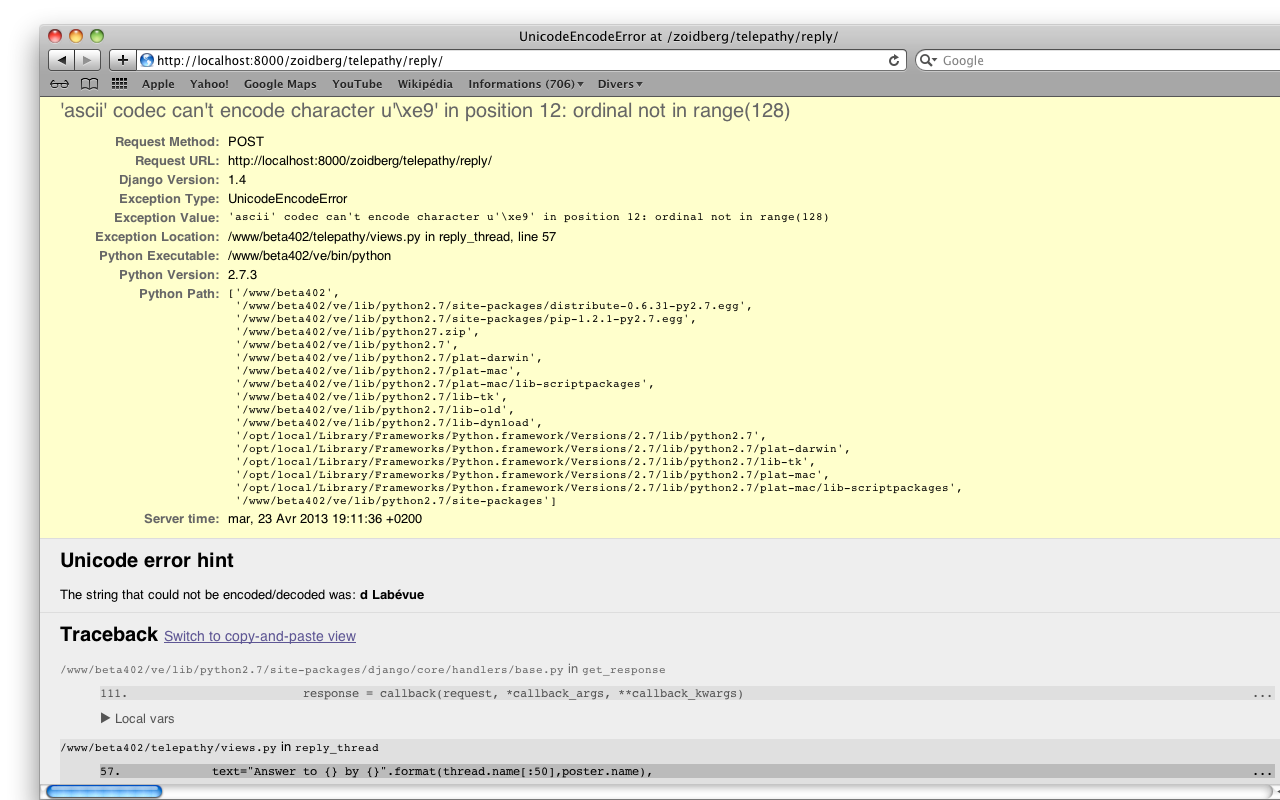1280x800 pixels.
Task: Click the Traceback heading
Action: click(x=109, y=635)
